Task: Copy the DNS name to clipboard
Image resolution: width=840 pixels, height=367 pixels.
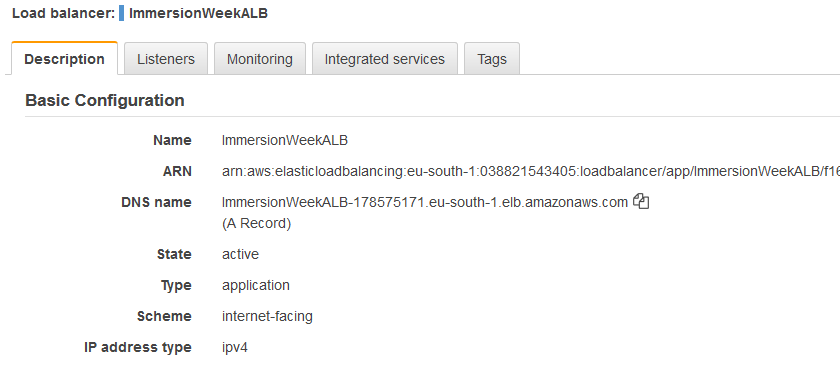Action: (x=641, y=201)
